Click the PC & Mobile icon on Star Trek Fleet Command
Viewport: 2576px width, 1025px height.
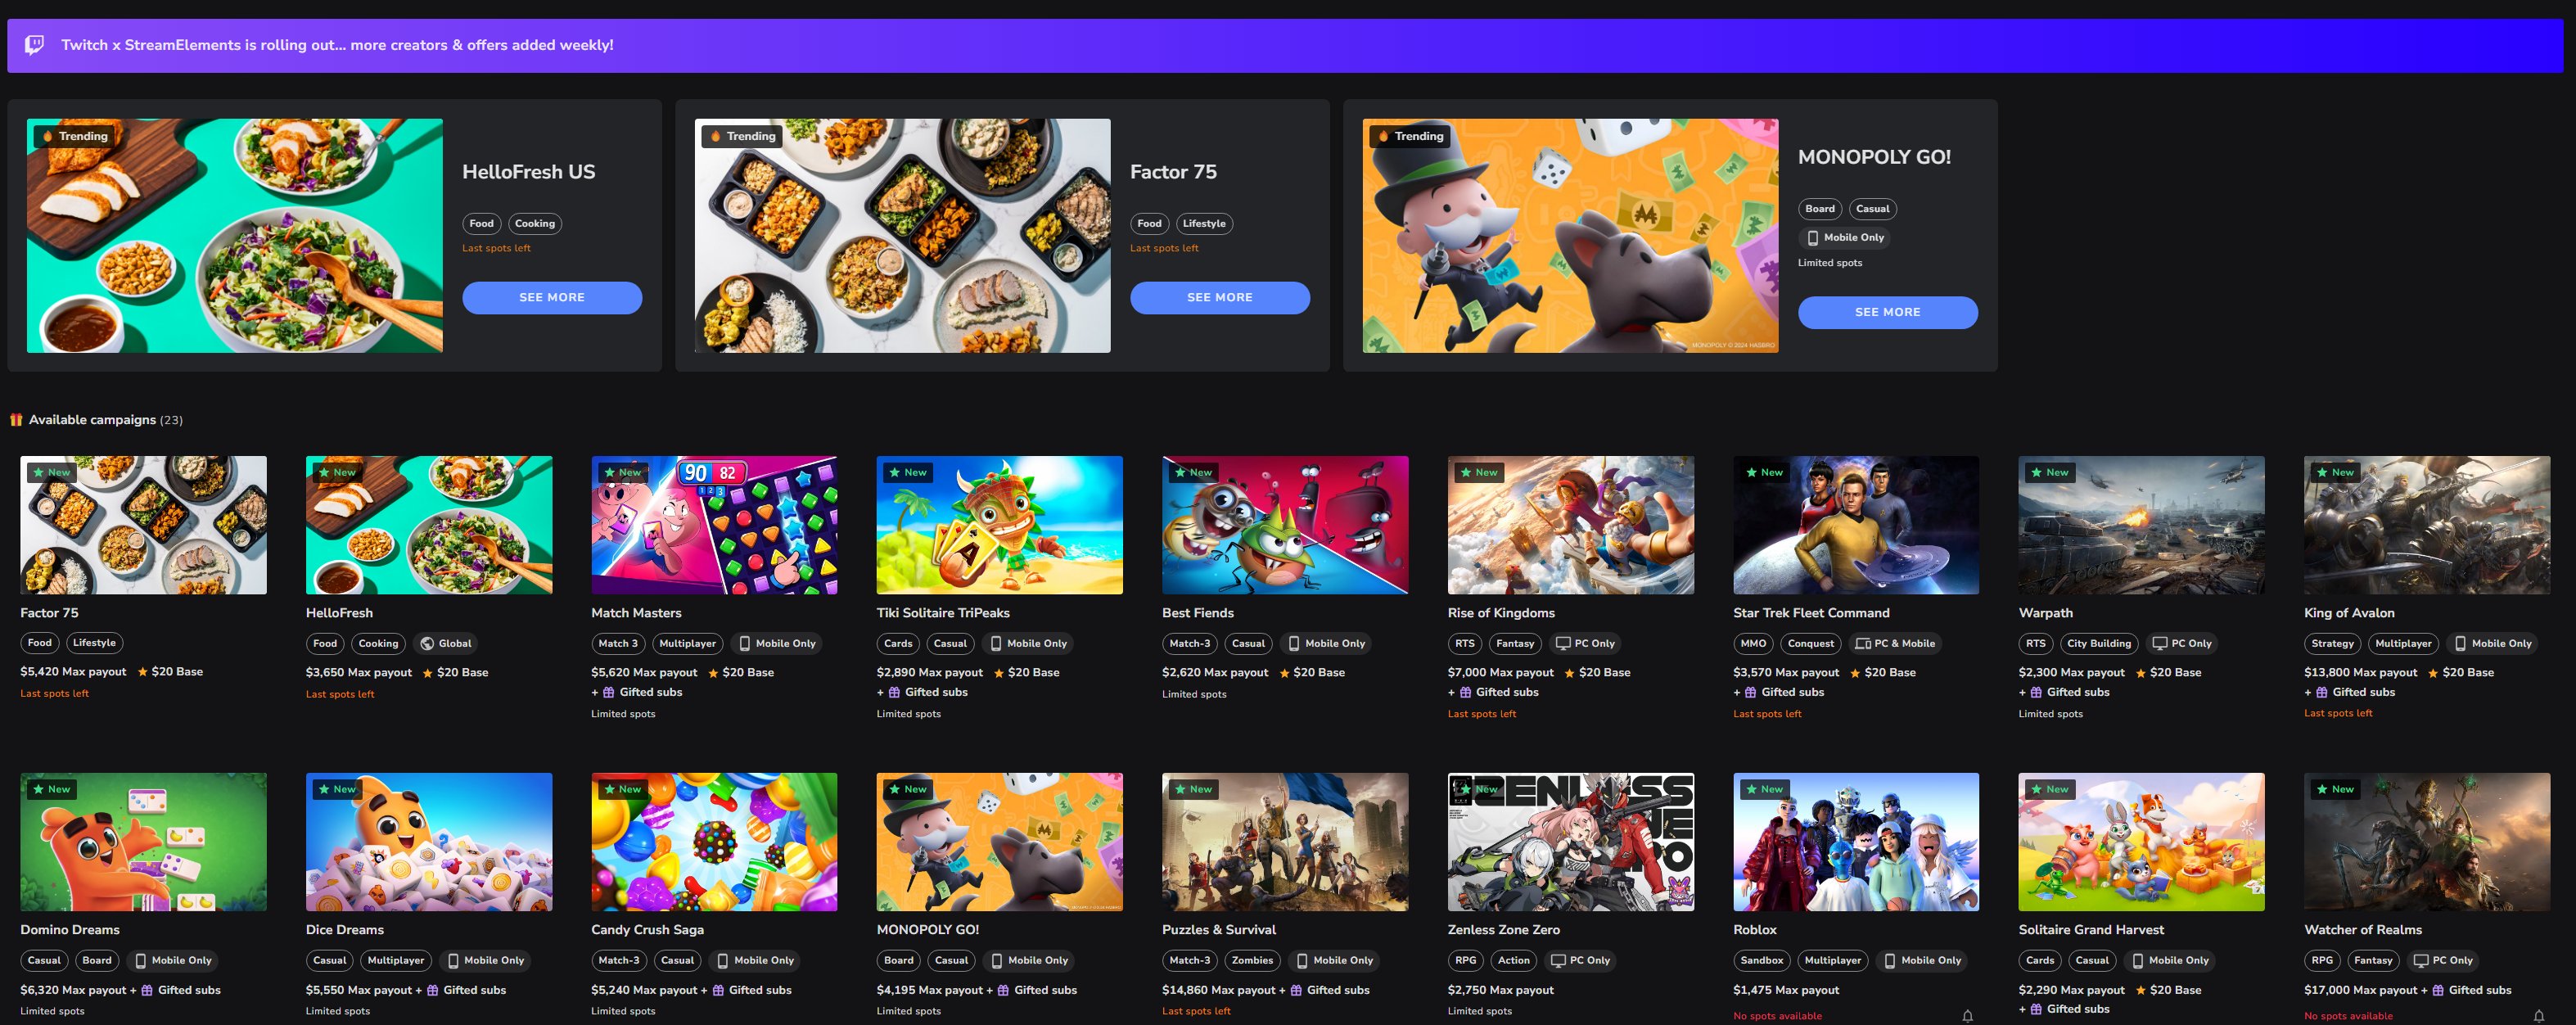pyautogui.click(x=1862, y=644)
